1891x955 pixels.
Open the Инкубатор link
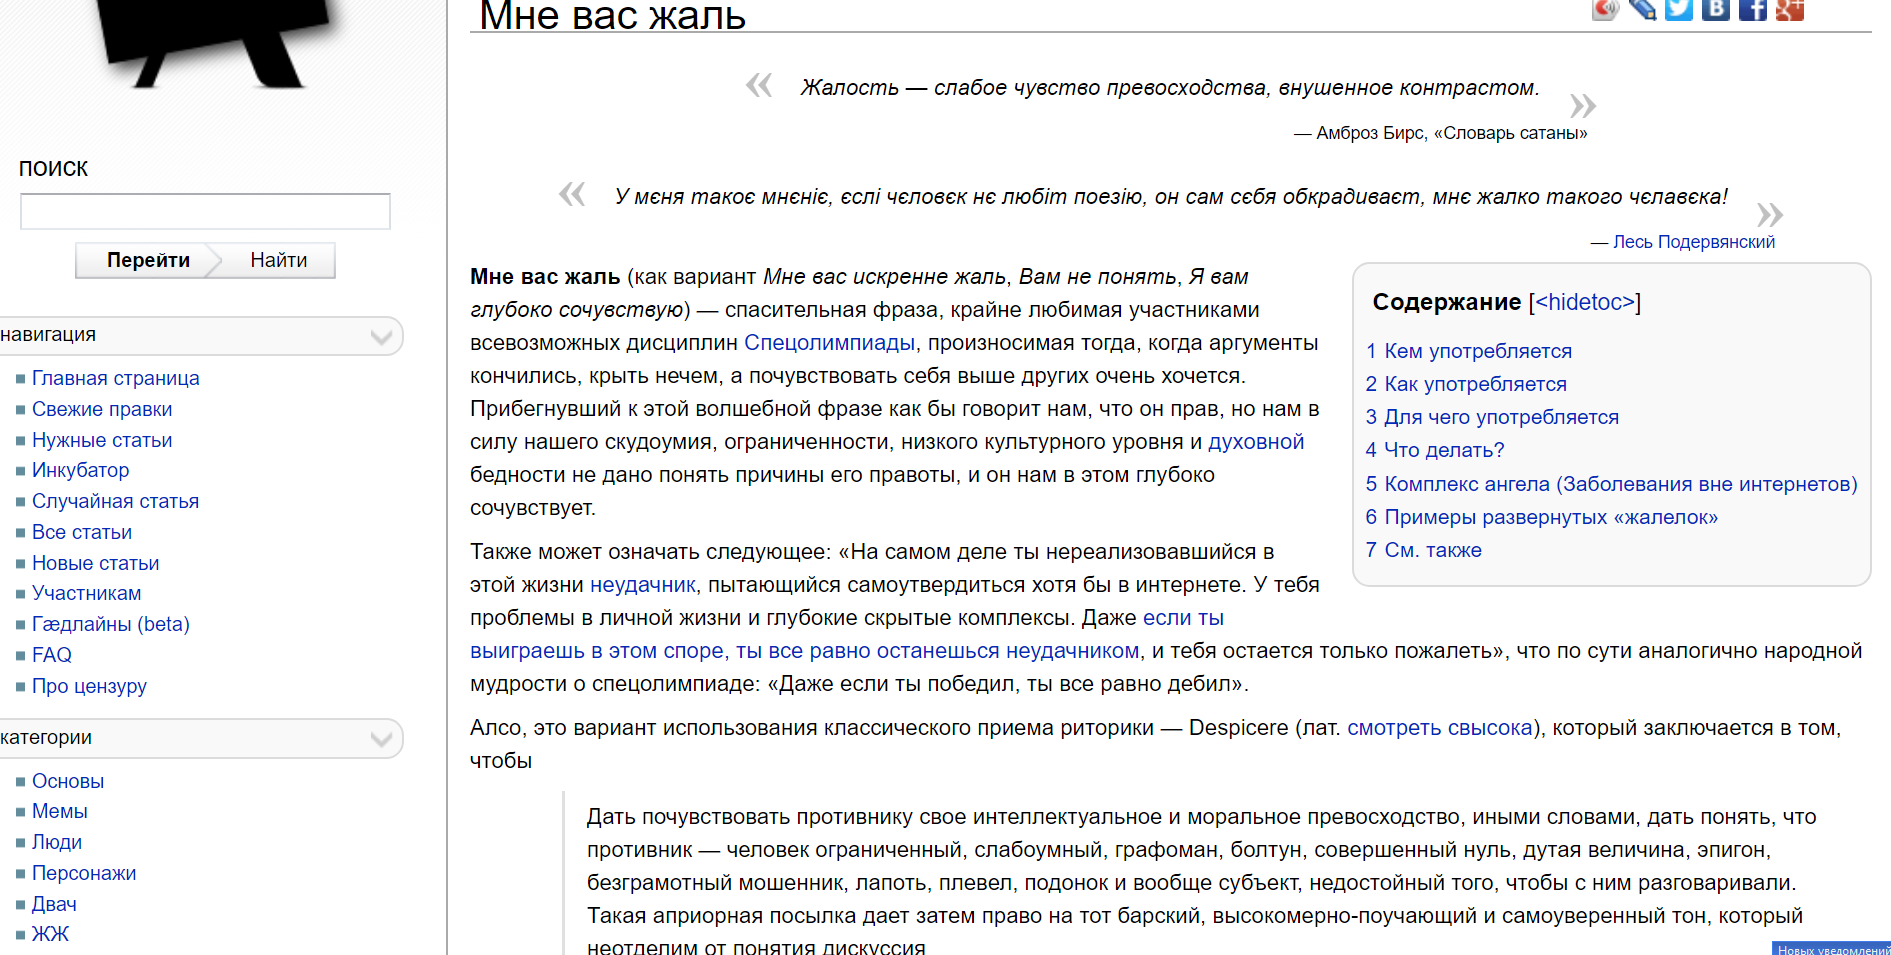click(80, 470)
